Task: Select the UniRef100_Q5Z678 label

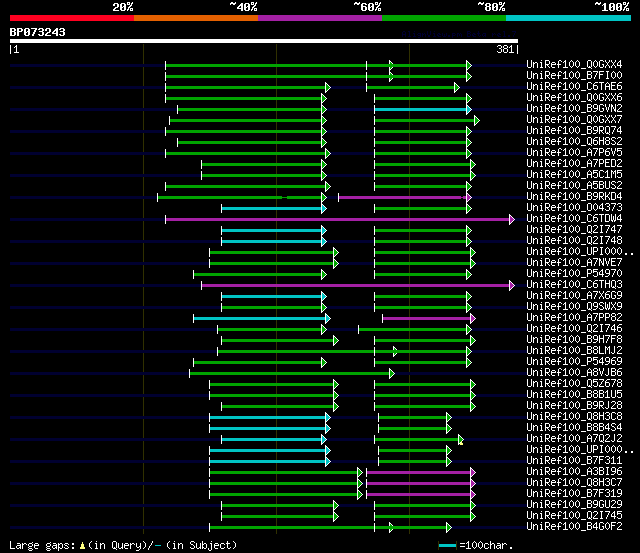Action: (574, 384)
